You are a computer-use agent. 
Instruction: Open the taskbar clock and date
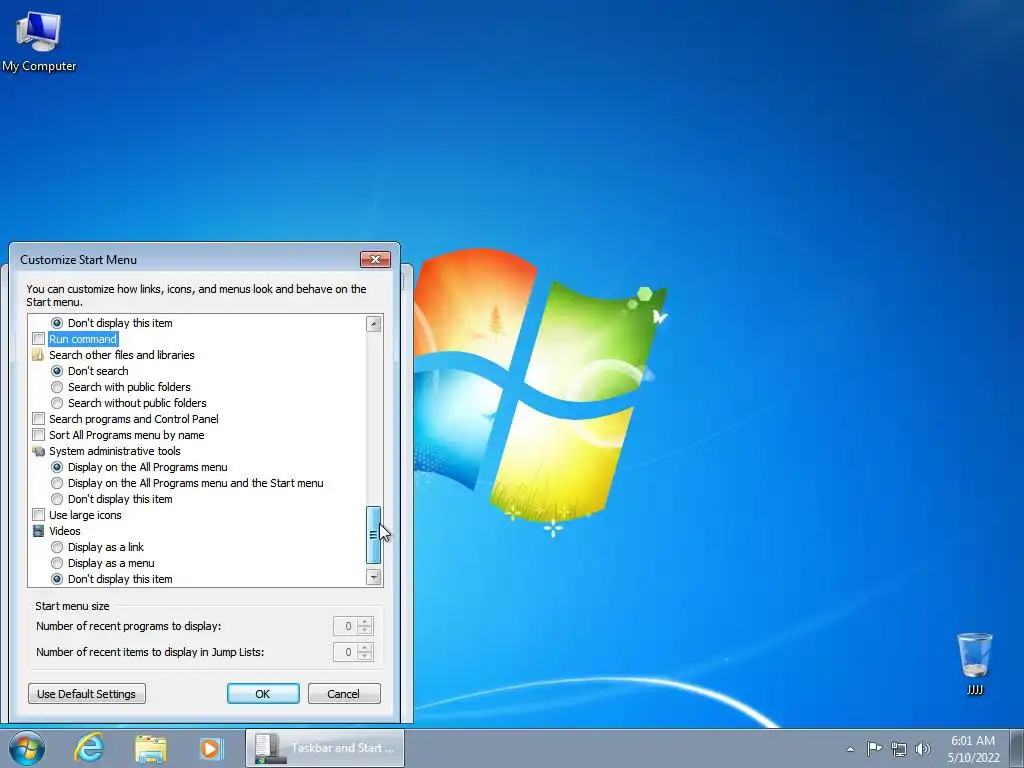tap(973, 749)
